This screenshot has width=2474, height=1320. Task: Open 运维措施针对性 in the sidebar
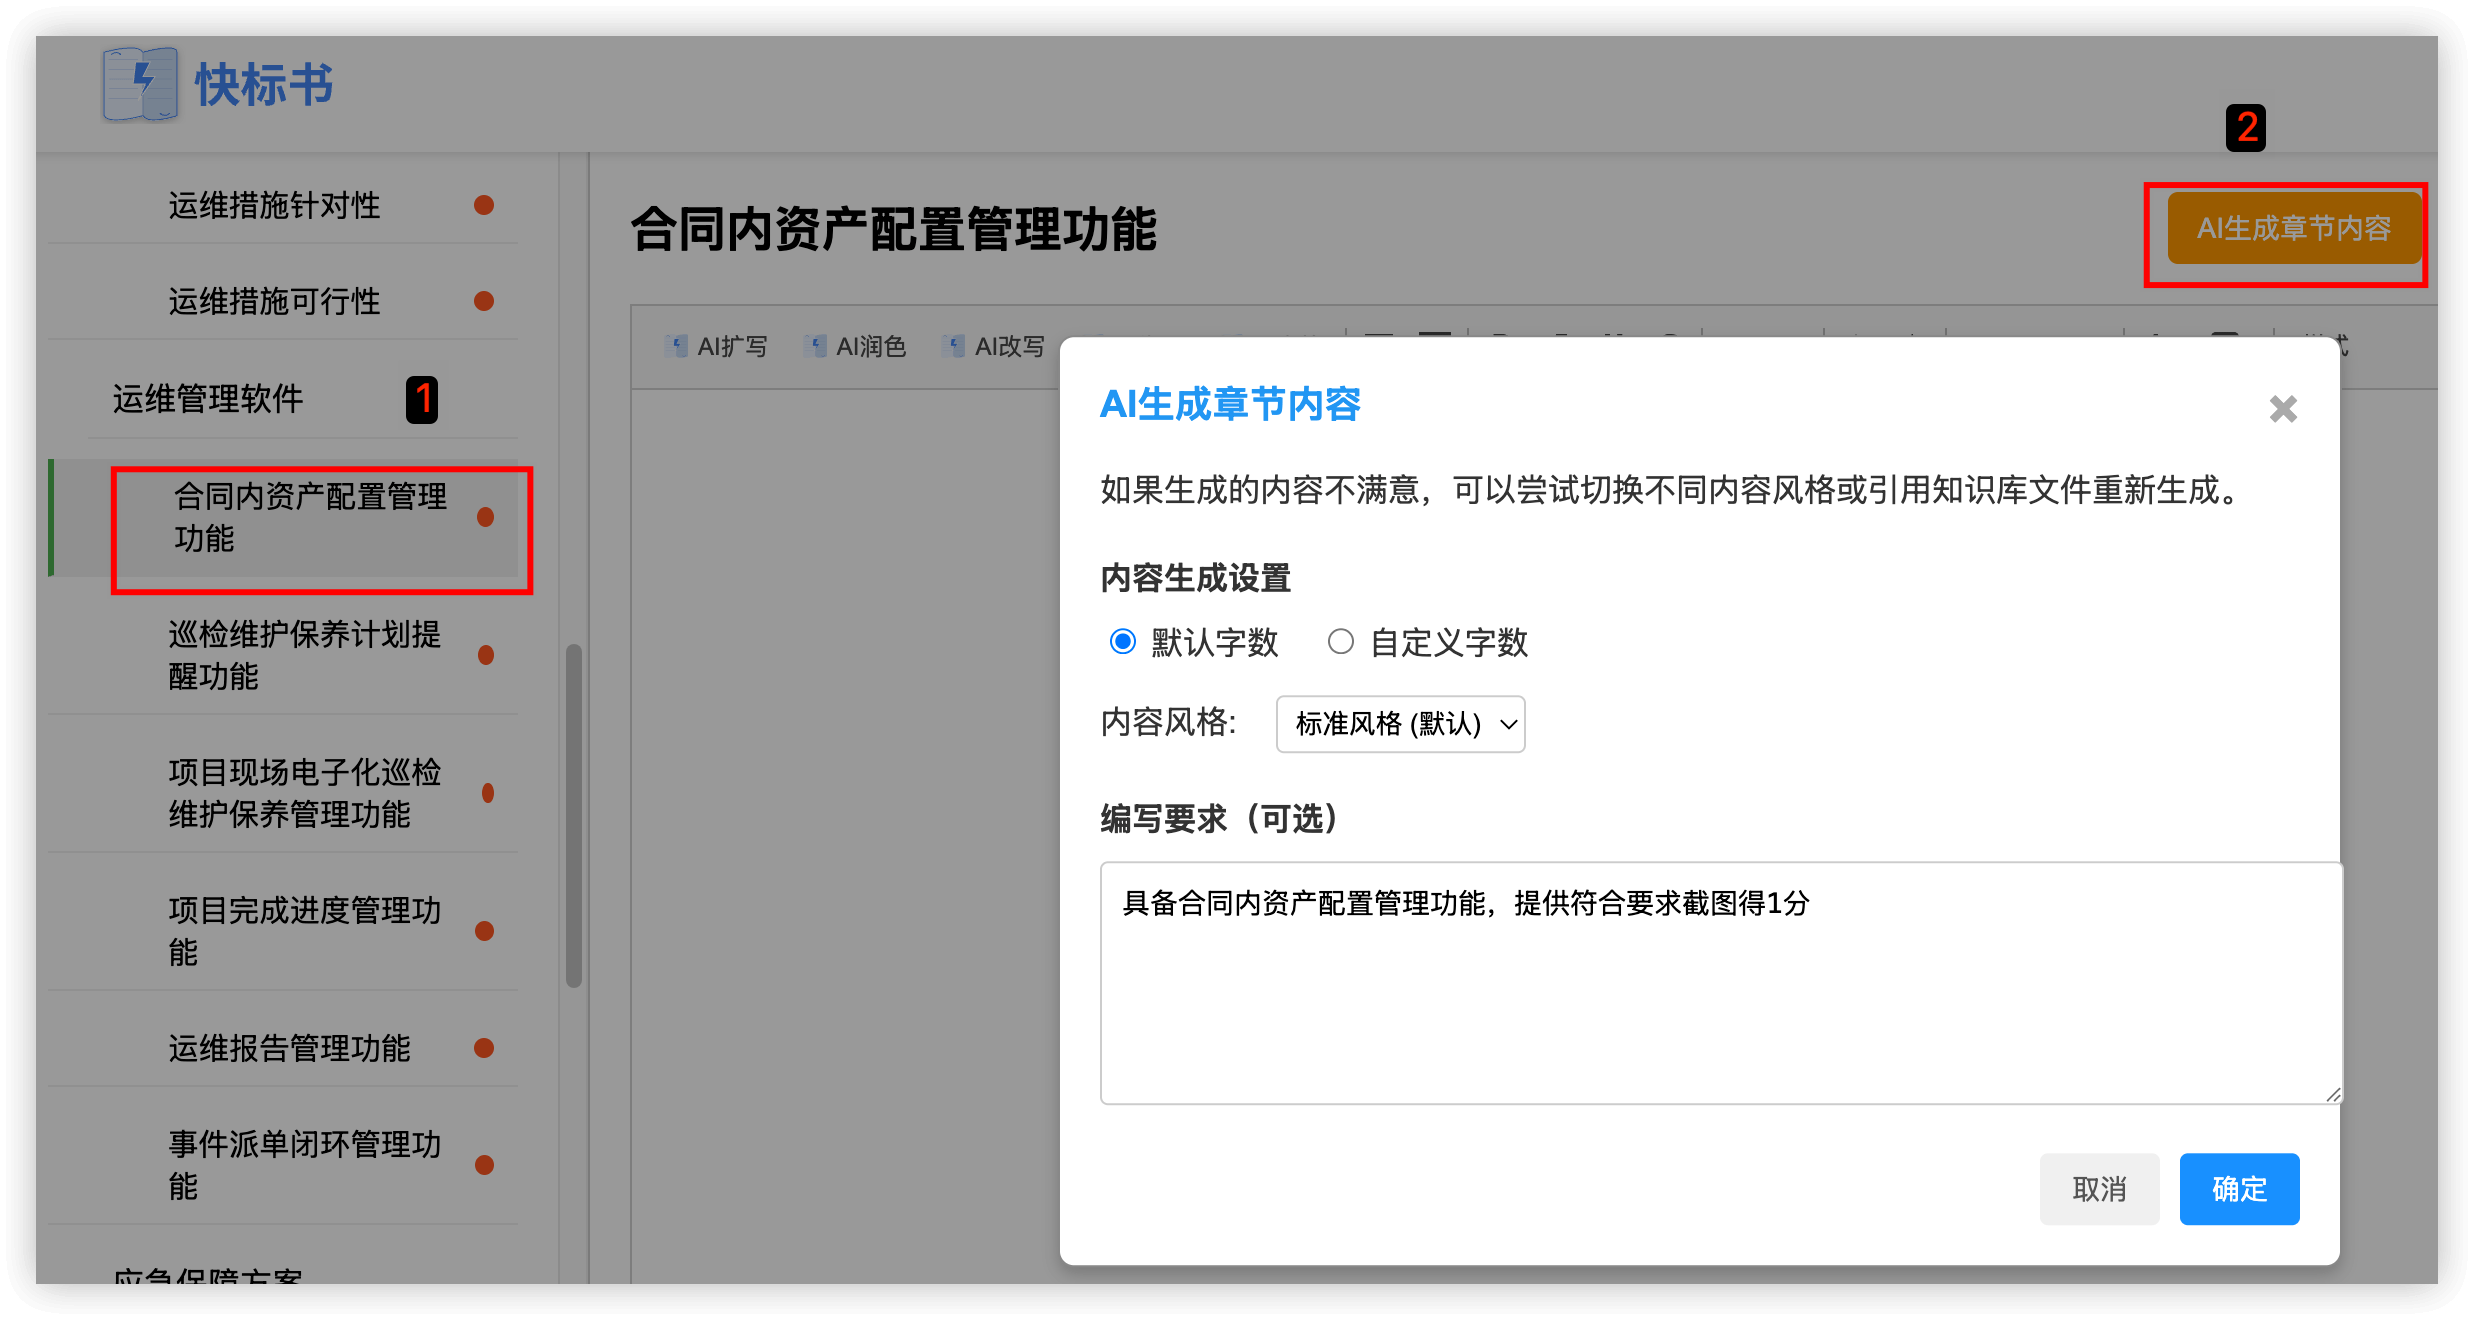[274, 205]
